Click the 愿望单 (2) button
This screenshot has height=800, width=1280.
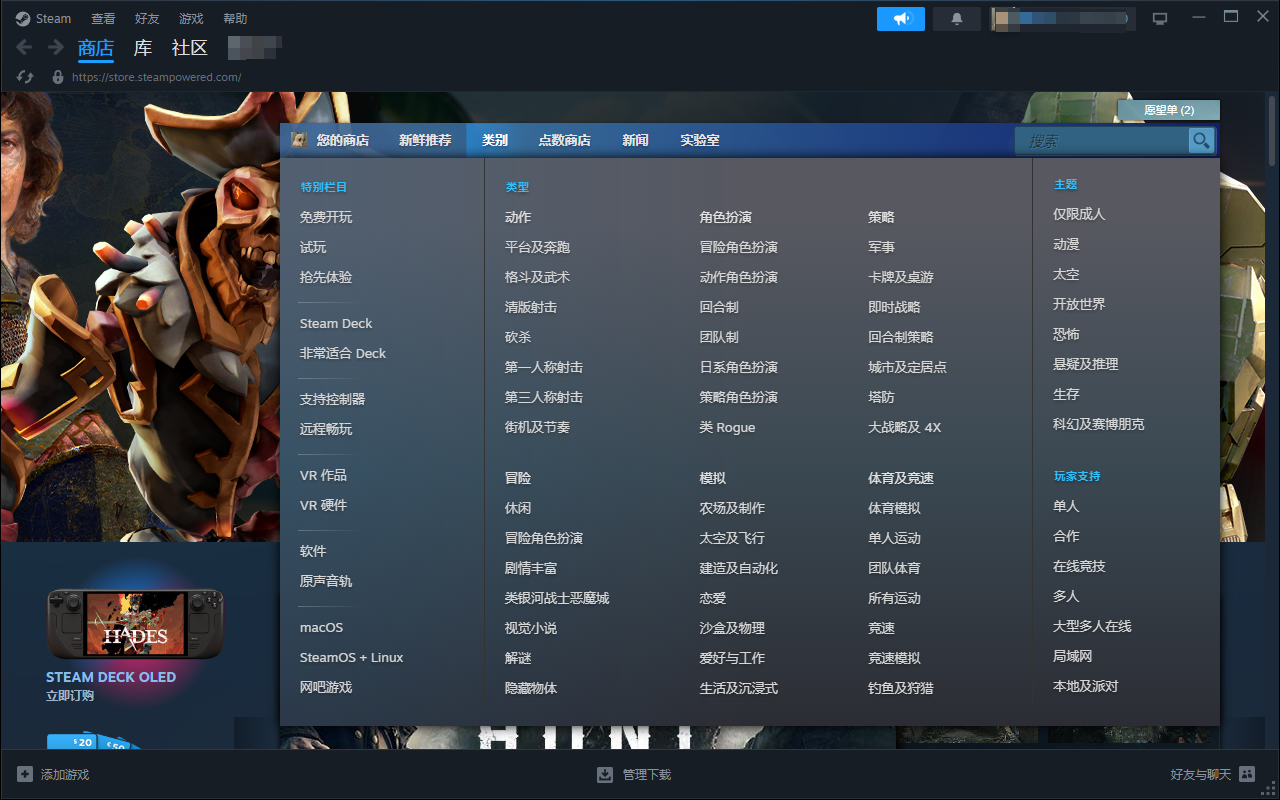tap(1168, 110)
